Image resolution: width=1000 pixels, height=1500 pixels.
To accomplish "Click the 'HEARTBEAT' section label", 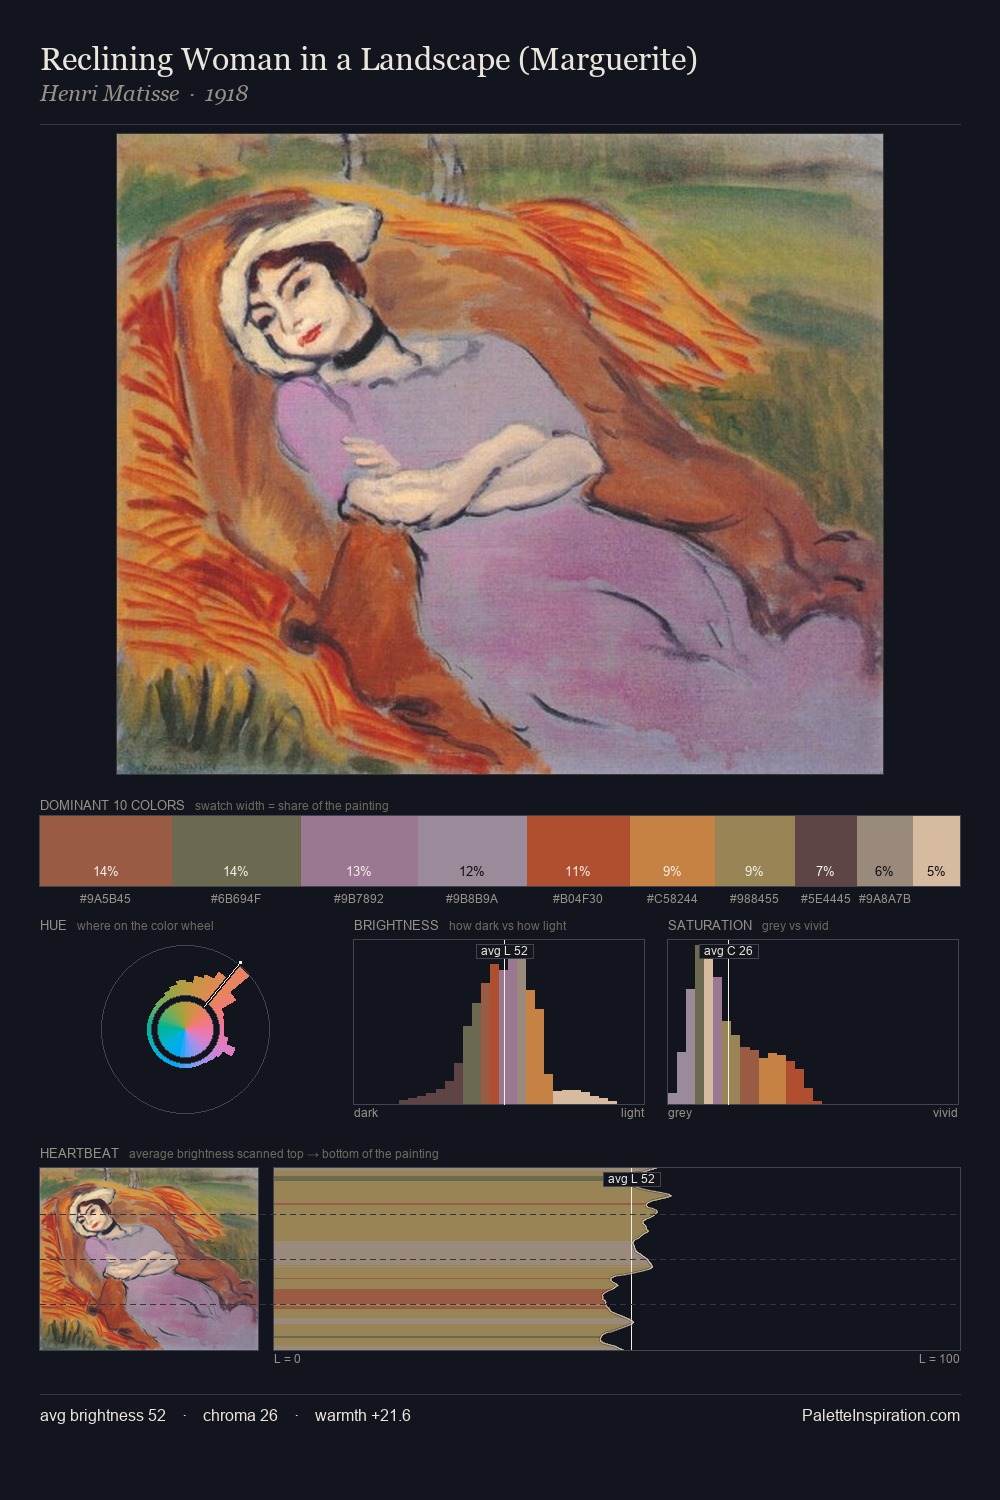I will click(79, 1153).
